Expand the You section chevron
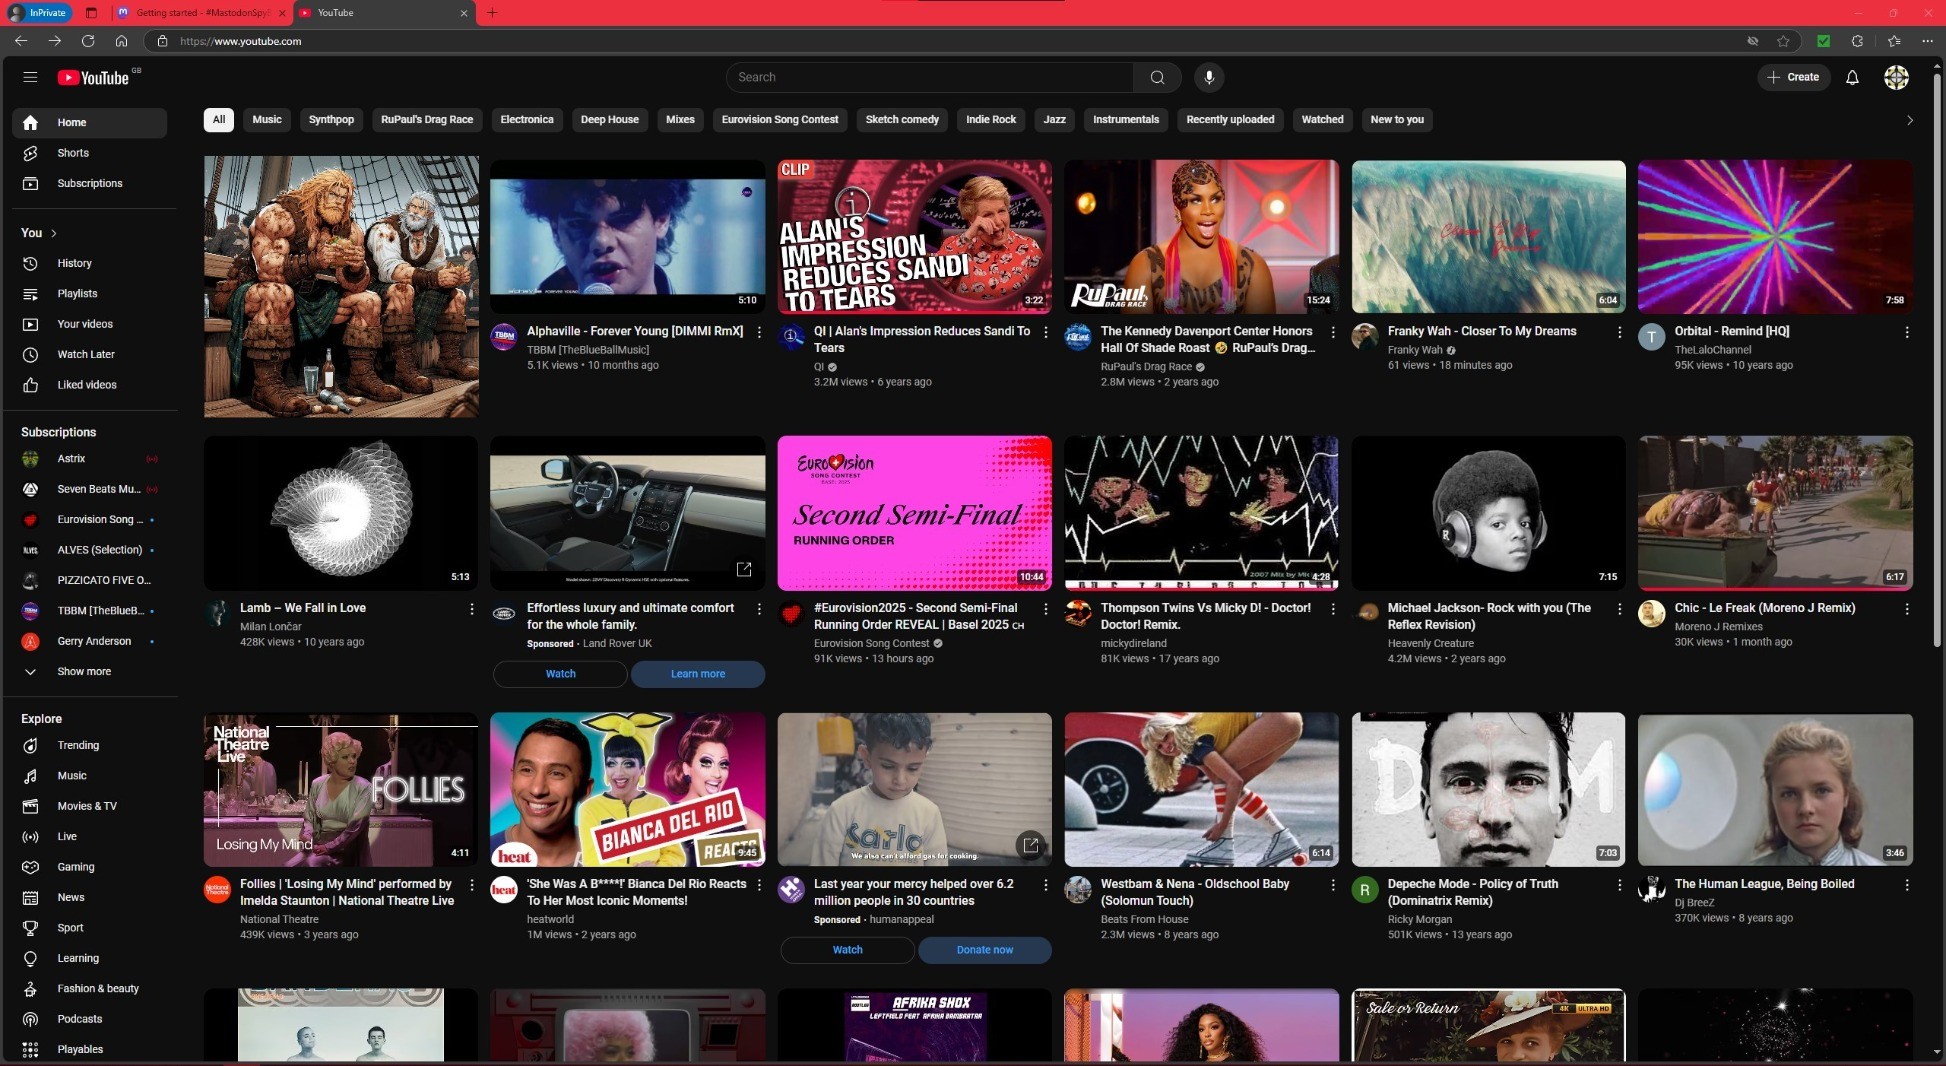Image resolution: width=1946 pixels, height=1066 pixels. (x=54, y=233)
